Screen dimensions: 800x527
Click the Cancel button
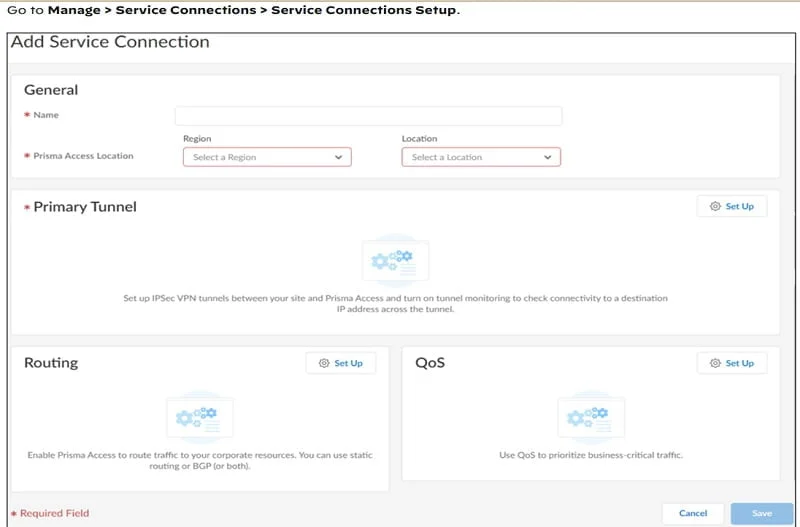(693, 513)
